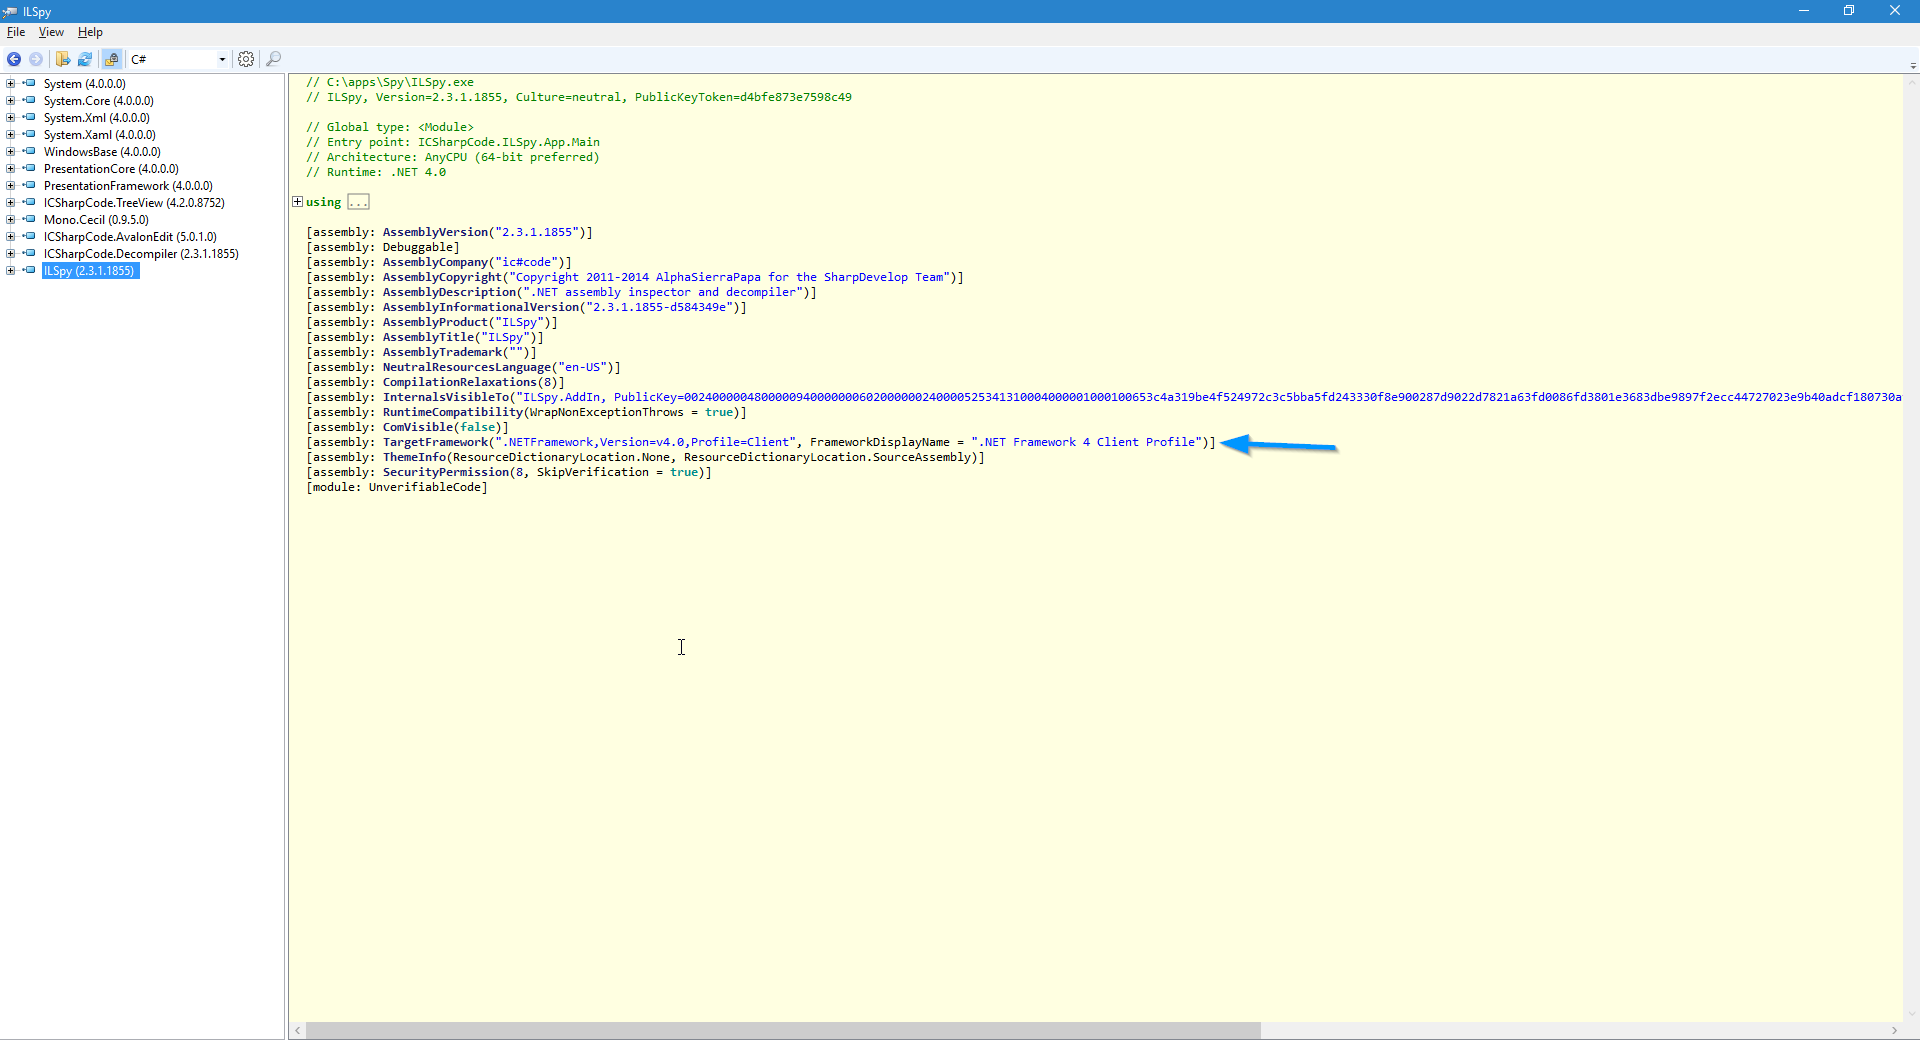Open the Help menu
The height and width of the screenshot is (1040, 1920).
click(x=89, y=32)
